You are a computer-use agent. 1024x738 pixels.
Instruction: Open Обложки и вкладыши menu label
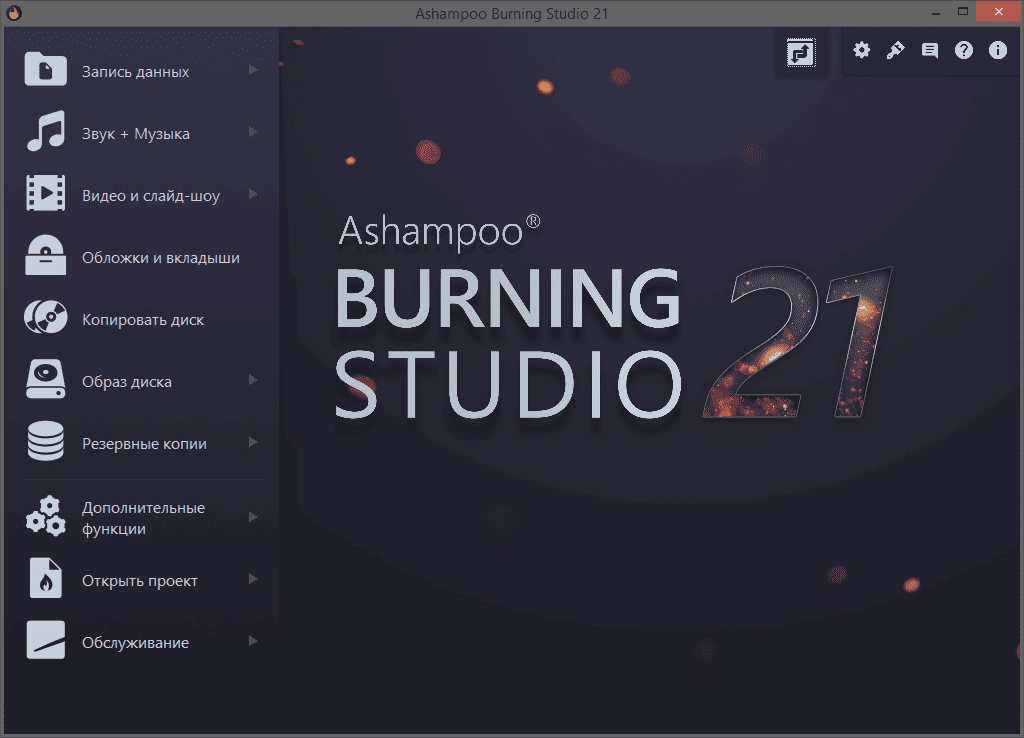[161, 258]
